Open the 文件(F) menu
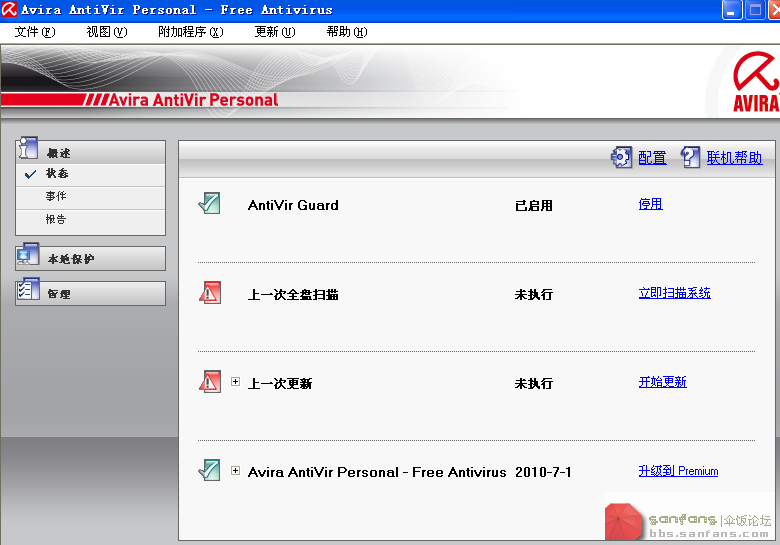The width and height of the screenshot is (780, 545). click(x=35, y=32)
